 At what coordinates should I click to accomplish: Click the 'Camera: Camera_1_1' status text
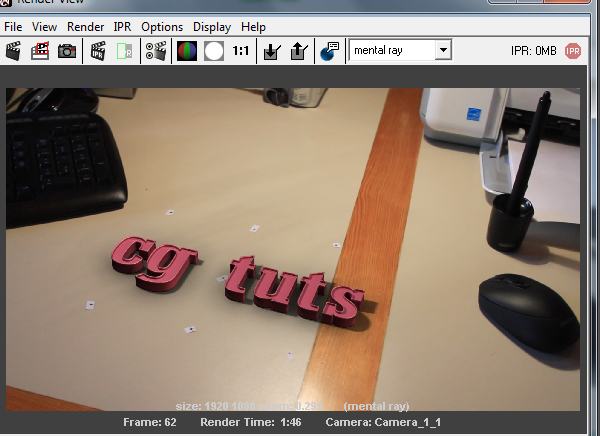[x=383, y=422]
